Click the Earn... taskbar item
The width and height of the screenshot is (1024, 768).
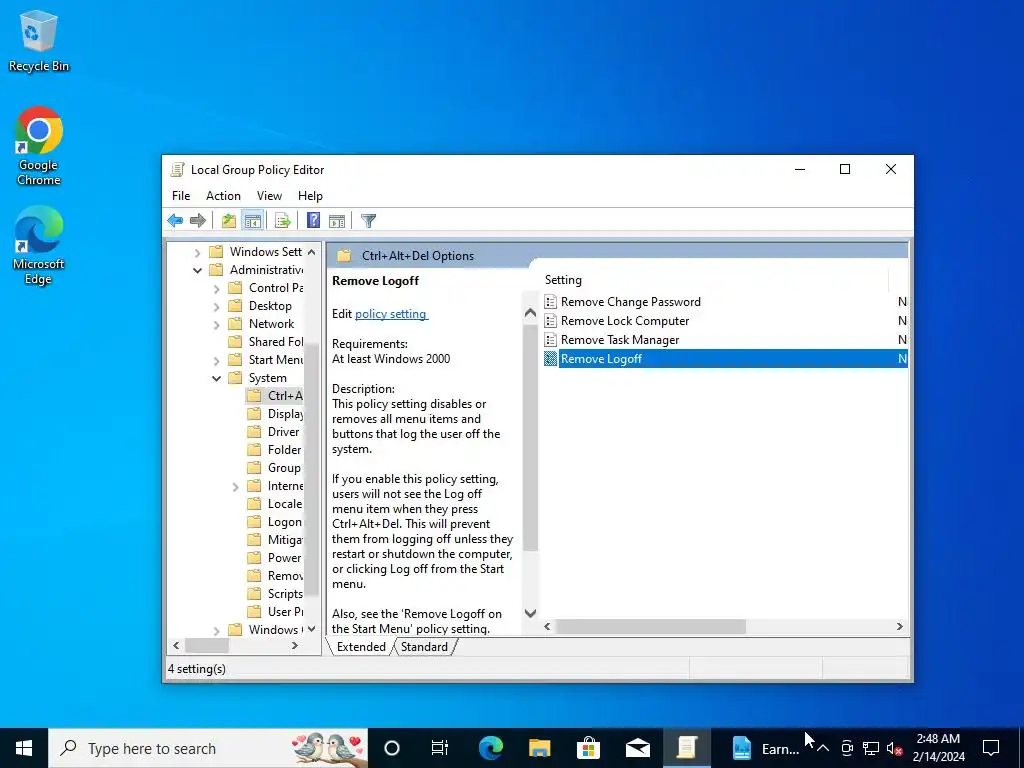pos(765,748)
